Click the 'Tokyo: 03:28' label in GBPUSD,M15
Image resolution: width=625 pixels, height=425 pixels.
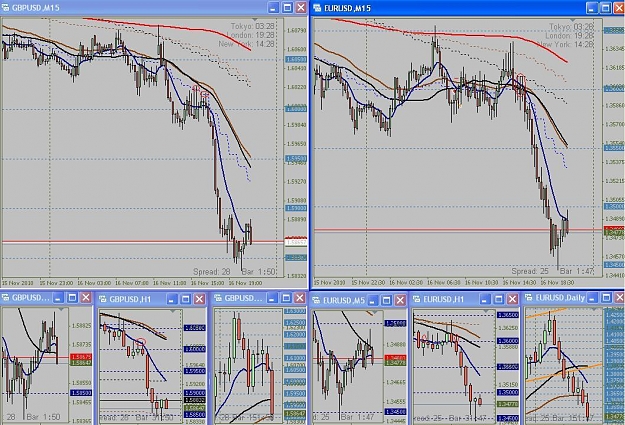pyautogui.click(x=253, y=26)
